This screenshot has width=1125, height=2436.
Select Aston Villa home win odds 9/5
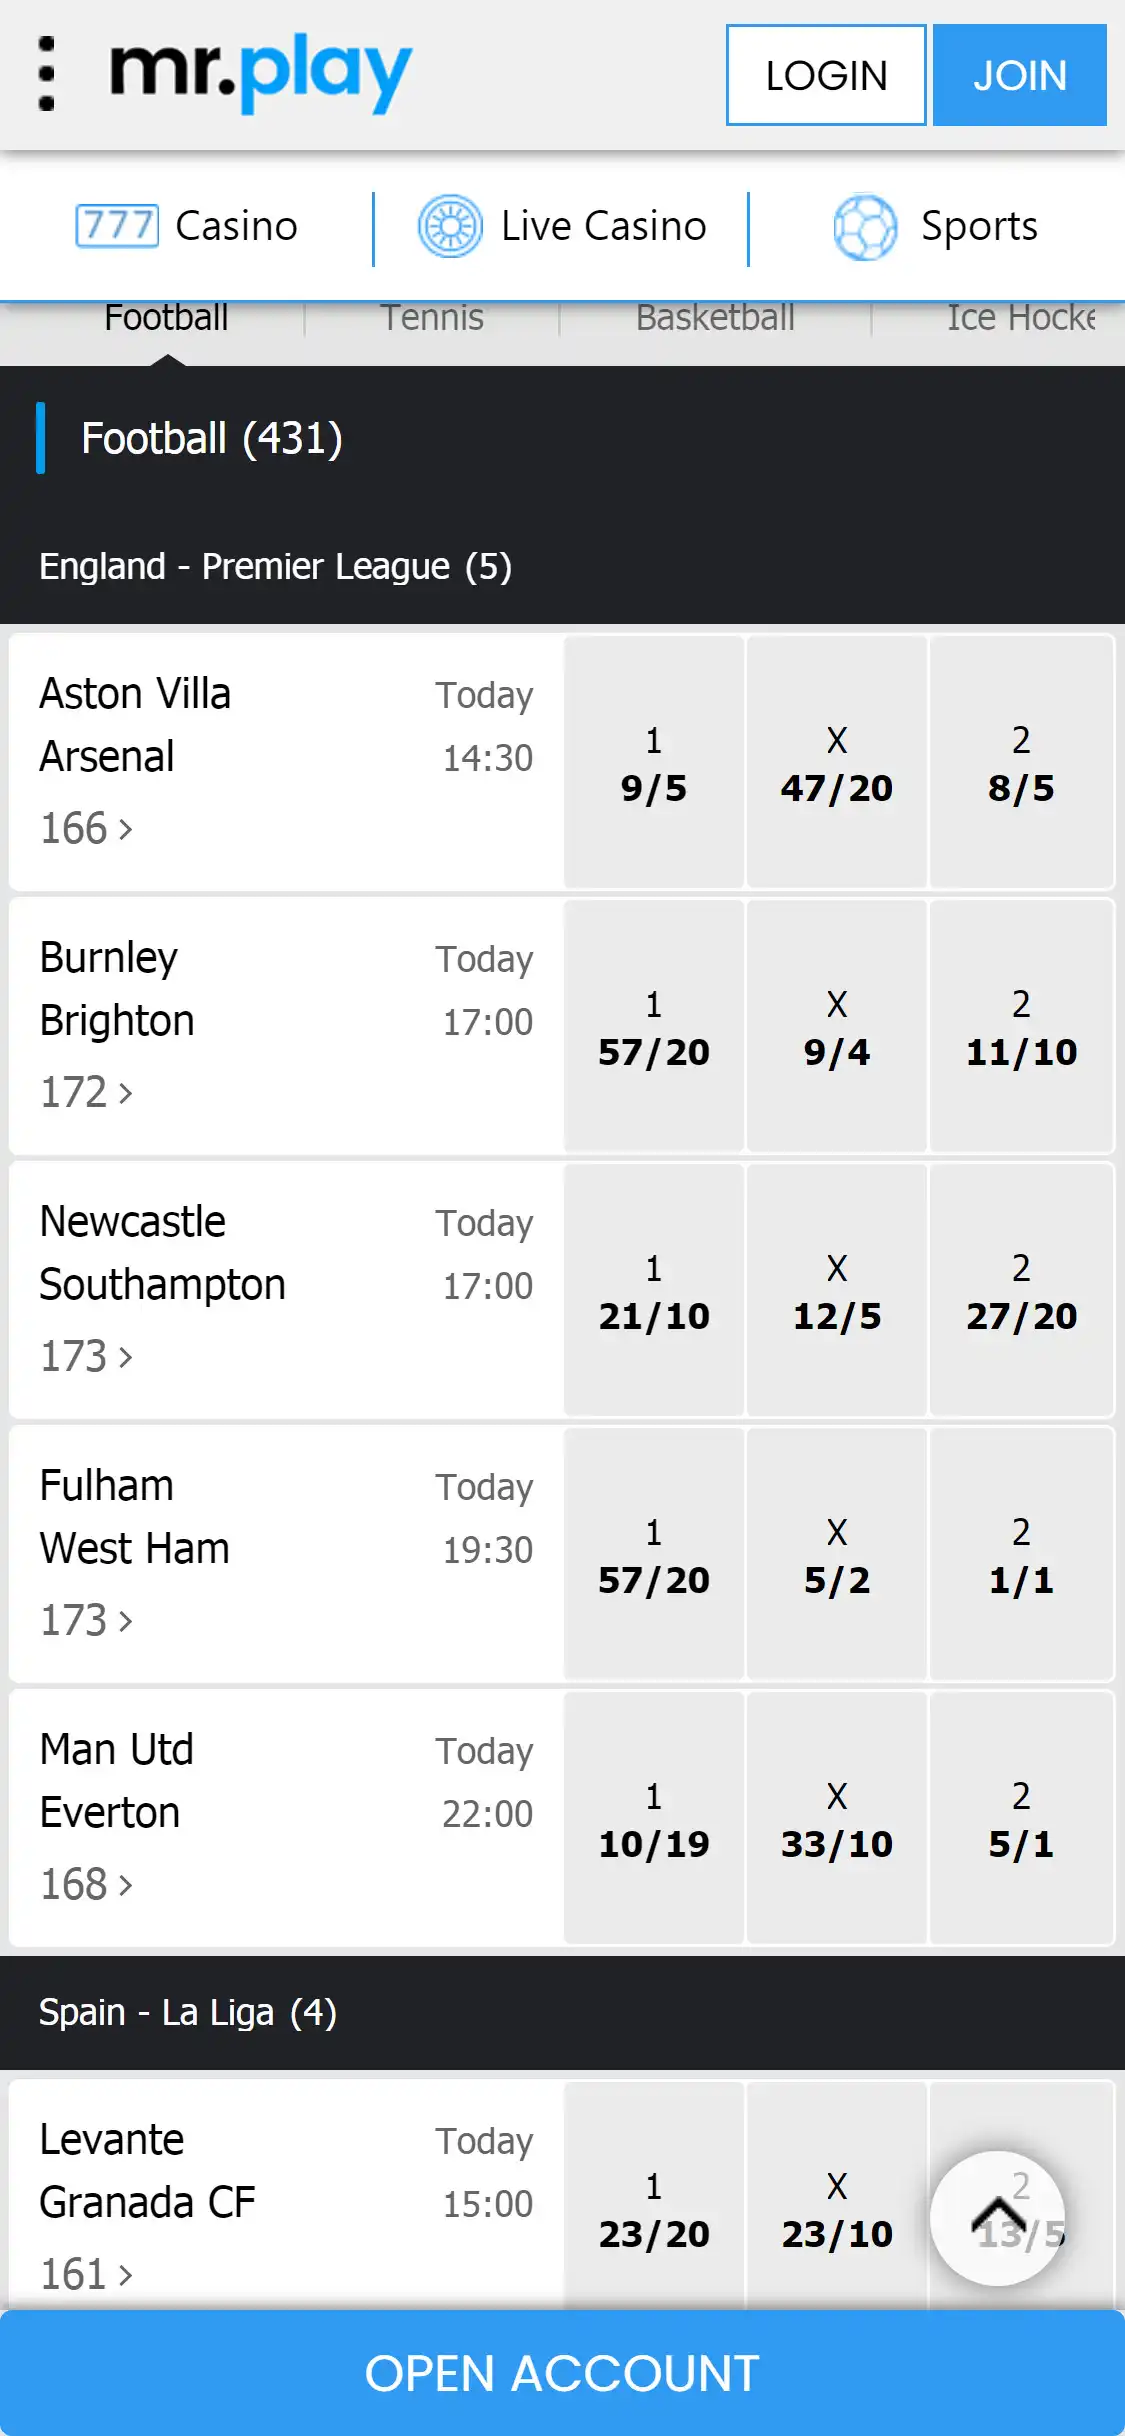[654, 763]
